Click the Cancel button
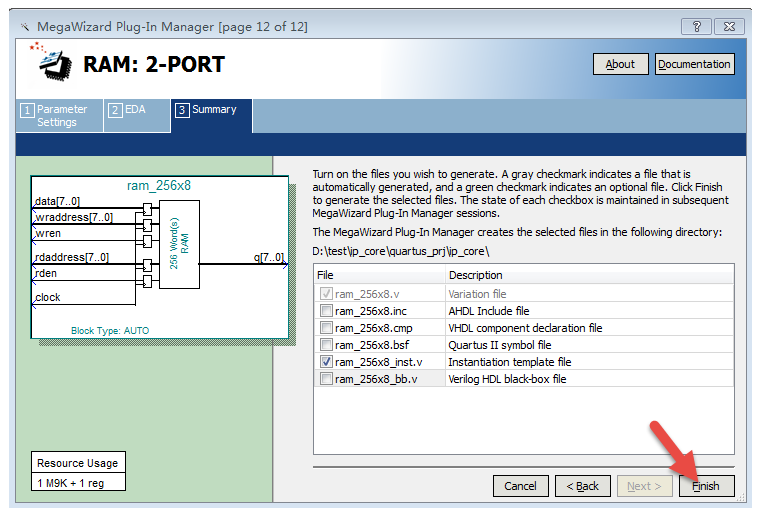Screen dimensions: 760x514 pyautogui.click(x=520, y=486)
